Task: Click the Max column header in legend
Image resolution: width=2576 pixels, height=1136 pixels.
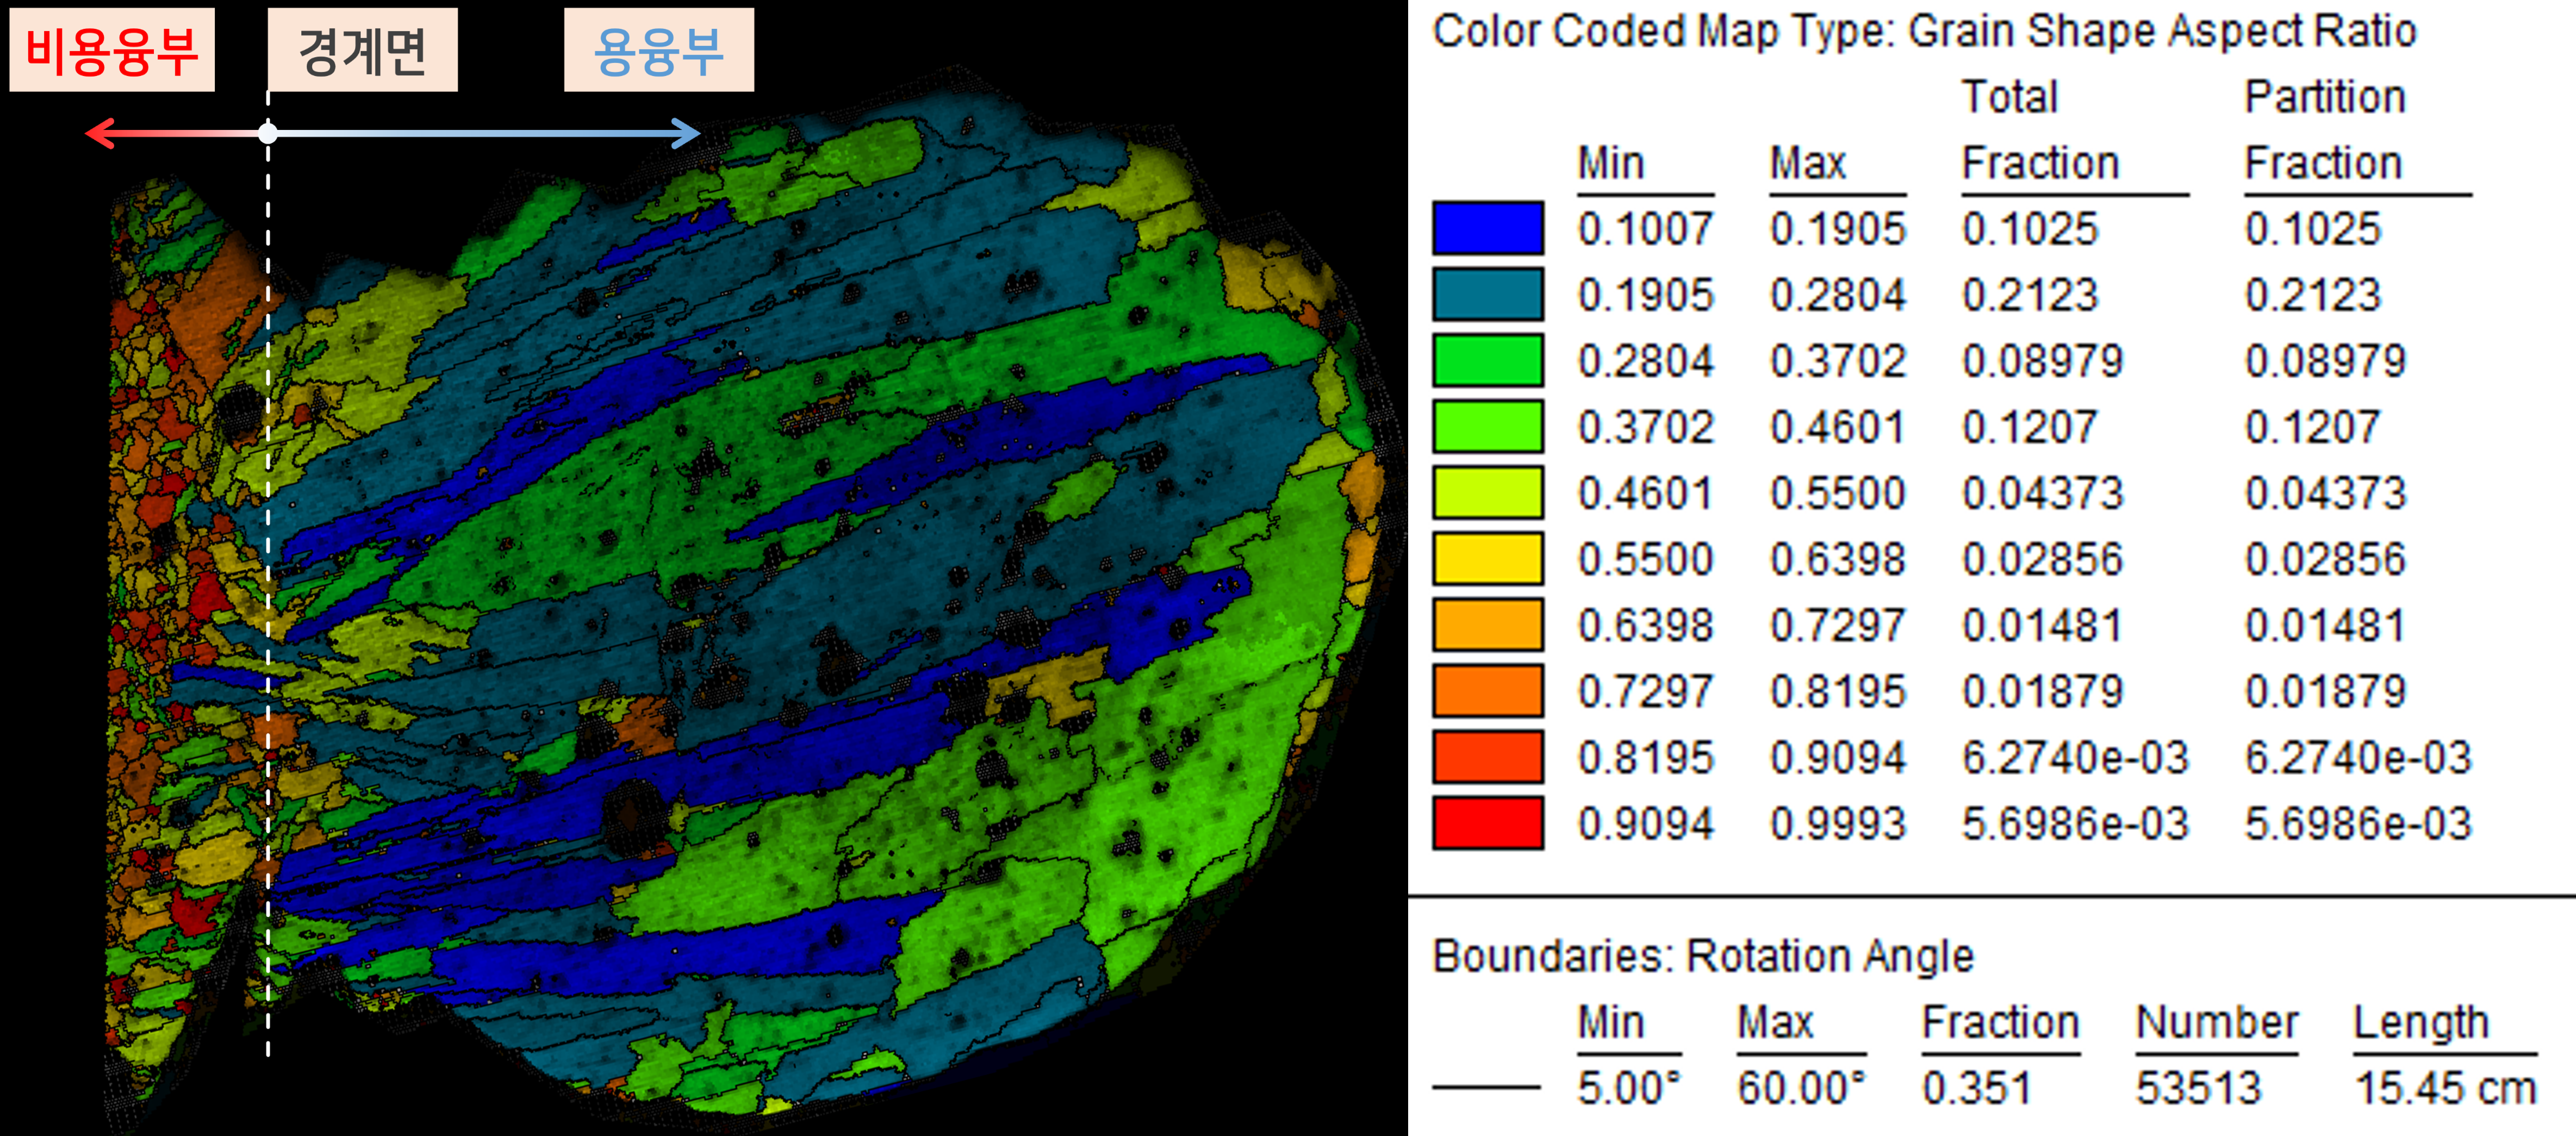Action: [x=1808, y=163]
